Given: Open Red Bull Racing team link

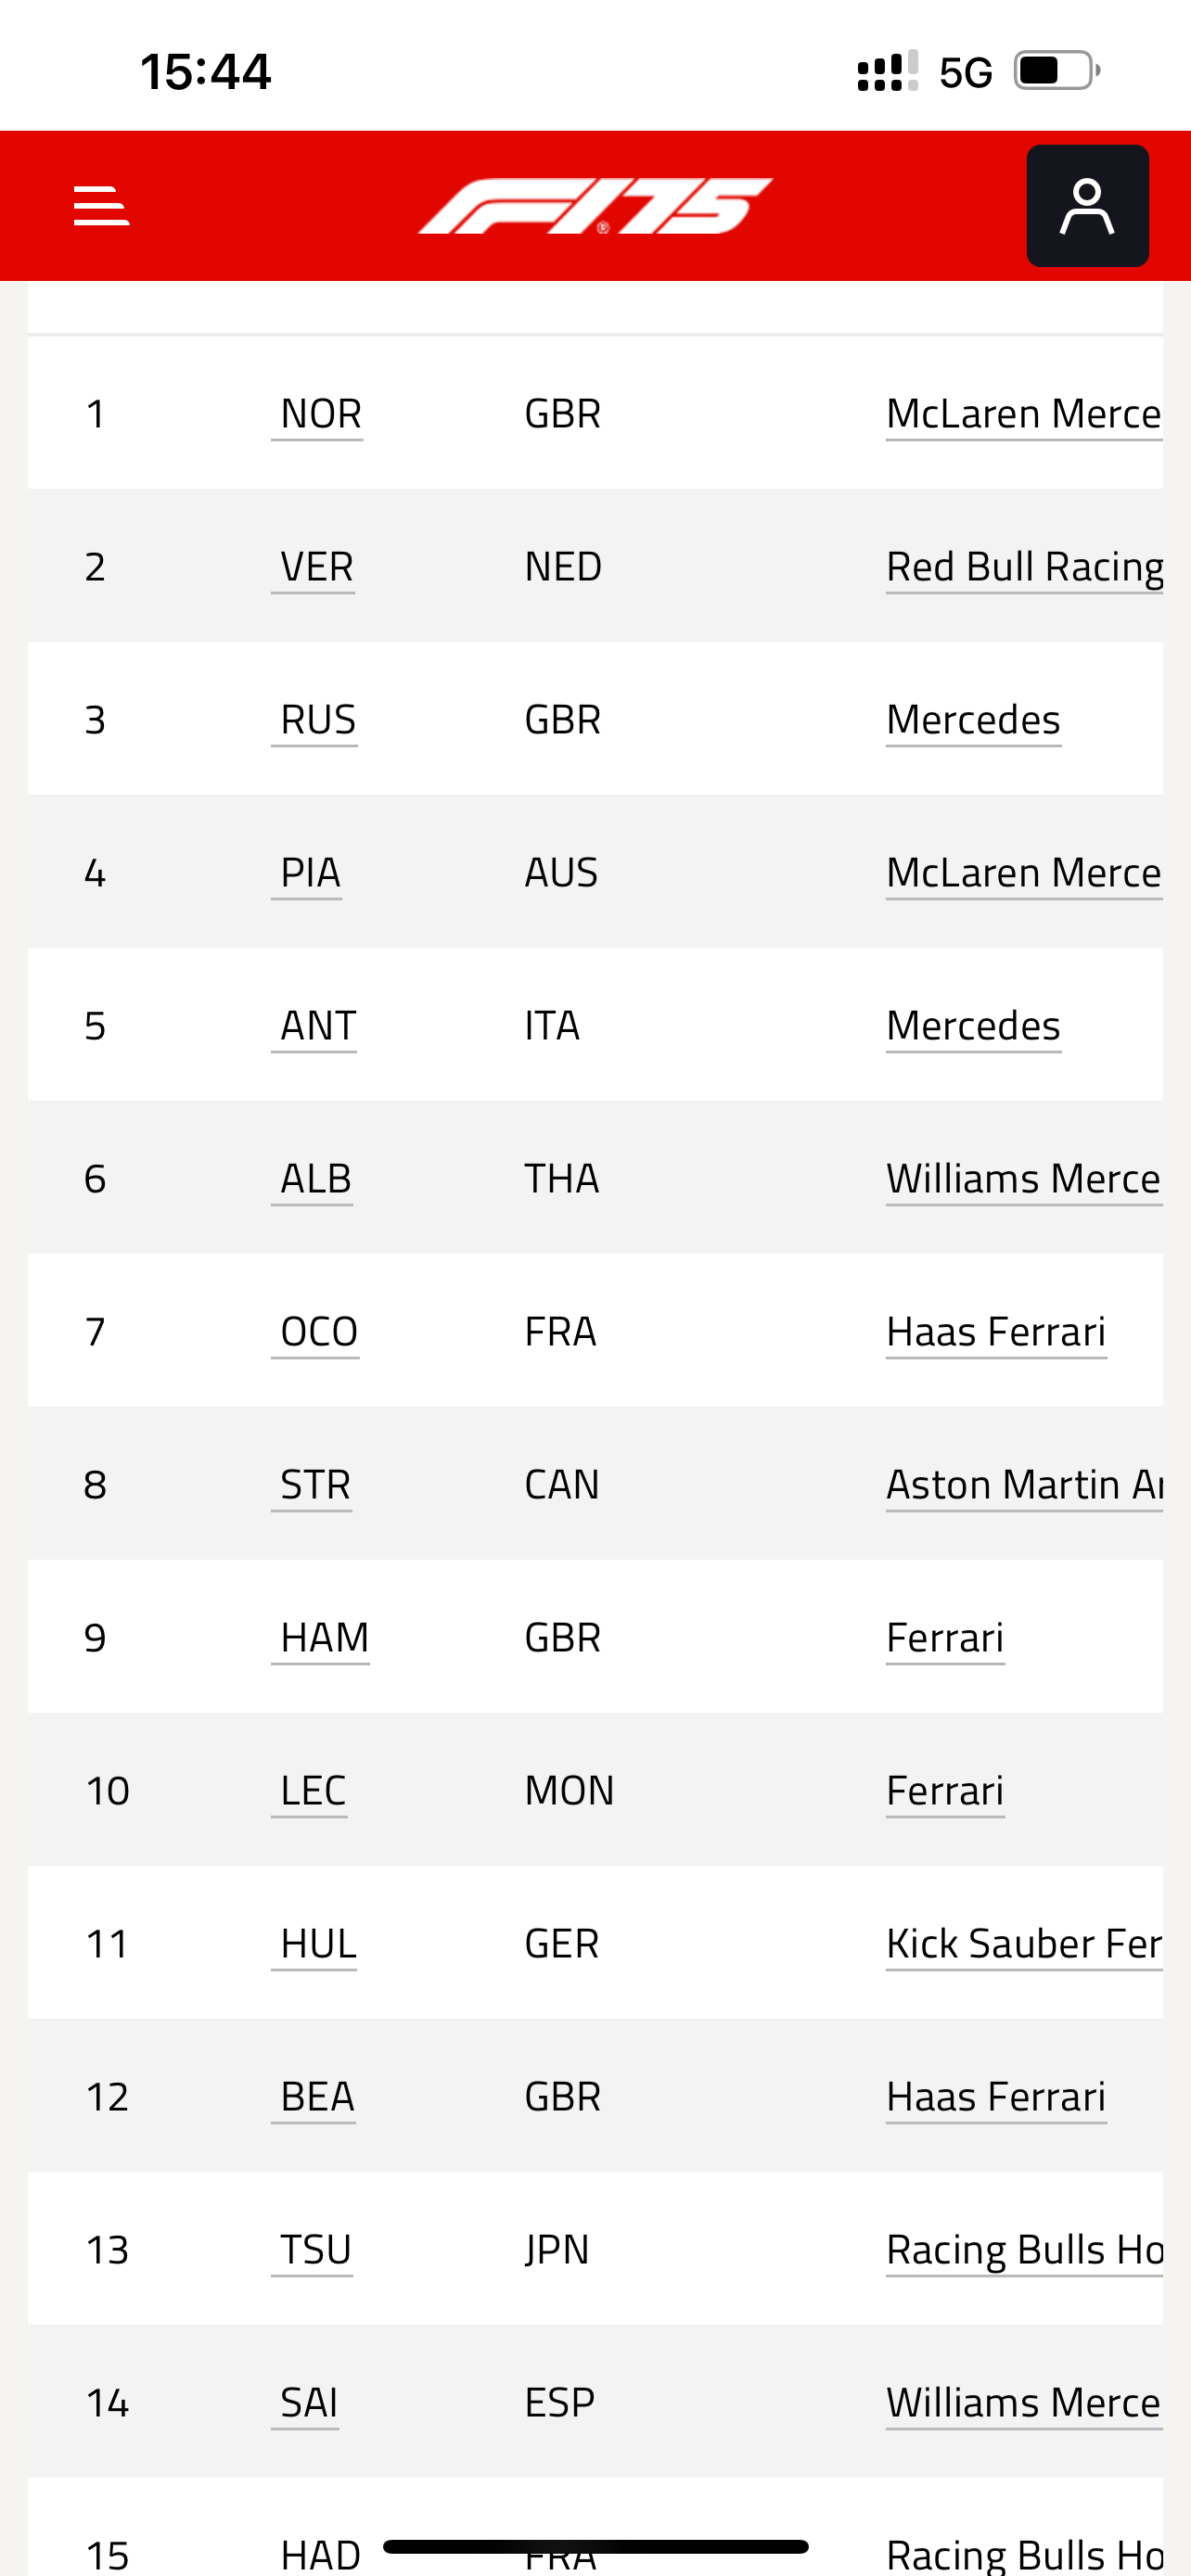Looking at the screenshot, I should 1024,567.
